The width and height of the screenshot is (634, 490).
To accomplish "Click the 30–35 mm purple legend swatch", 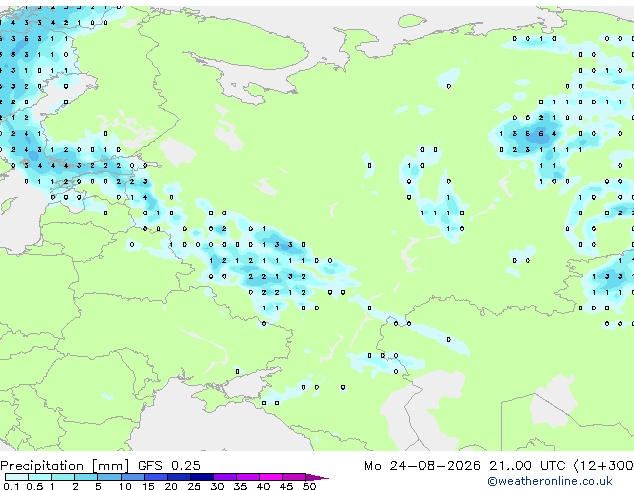I will click(225, 477).
